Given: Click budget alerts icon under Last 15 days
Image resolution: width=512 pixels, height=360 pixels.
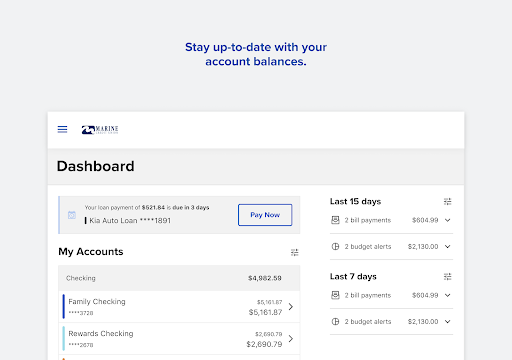Looking at the screenshot, I should [335, 246].
